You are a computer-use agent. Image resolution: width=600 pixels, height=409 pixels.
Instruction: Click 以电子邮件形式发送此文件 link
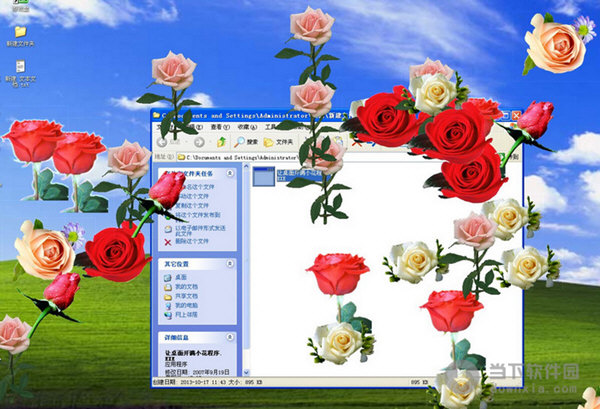pos(195,230)
